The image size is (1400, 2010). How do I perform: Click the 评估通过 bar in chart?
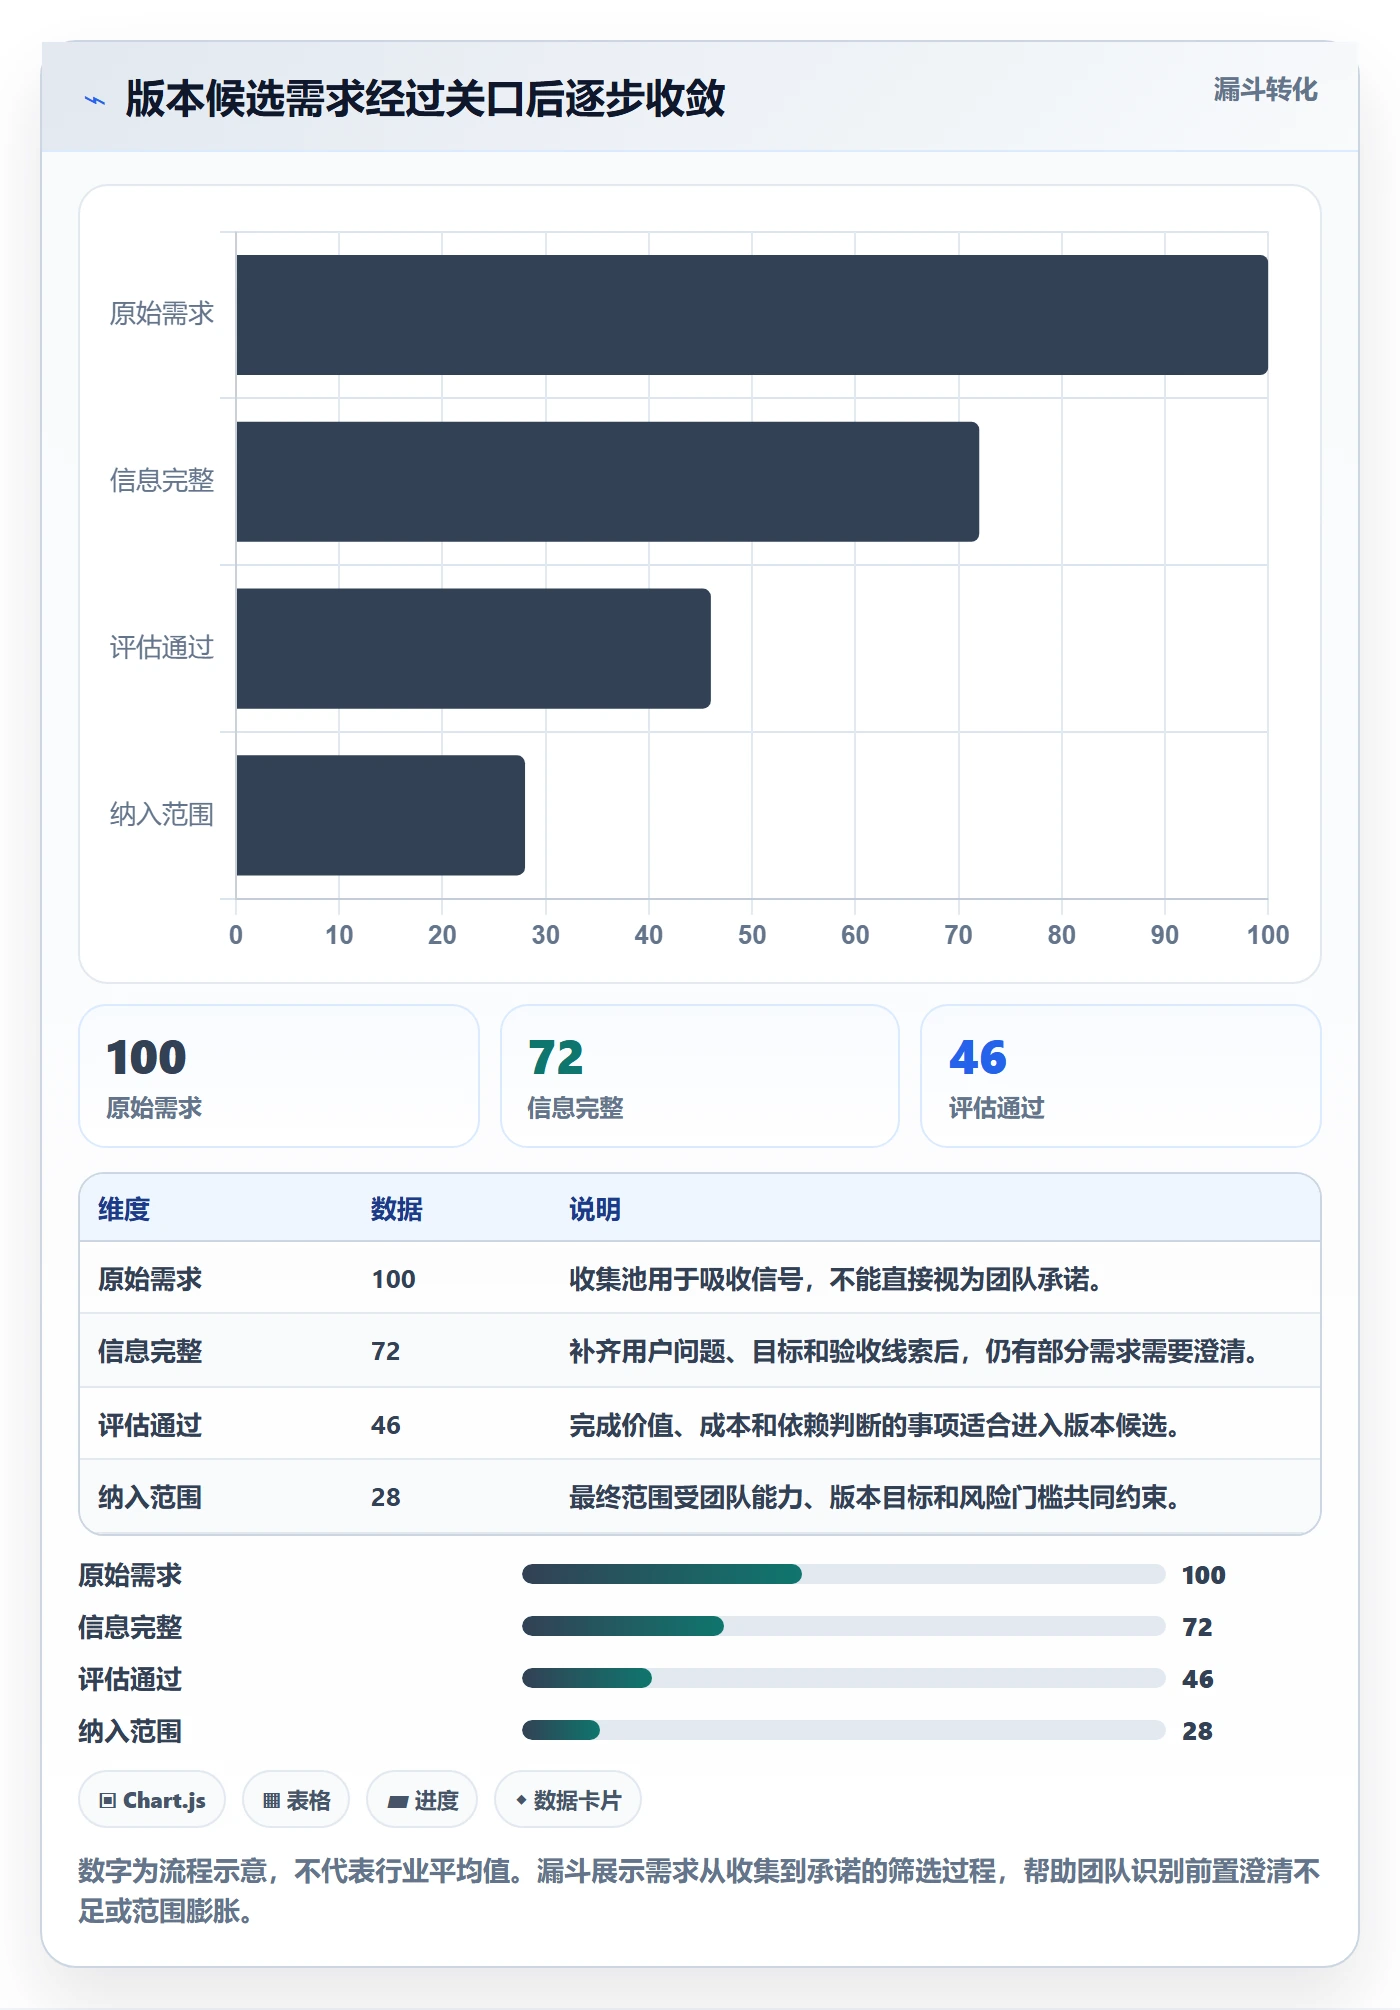click(x=474, y=649)
